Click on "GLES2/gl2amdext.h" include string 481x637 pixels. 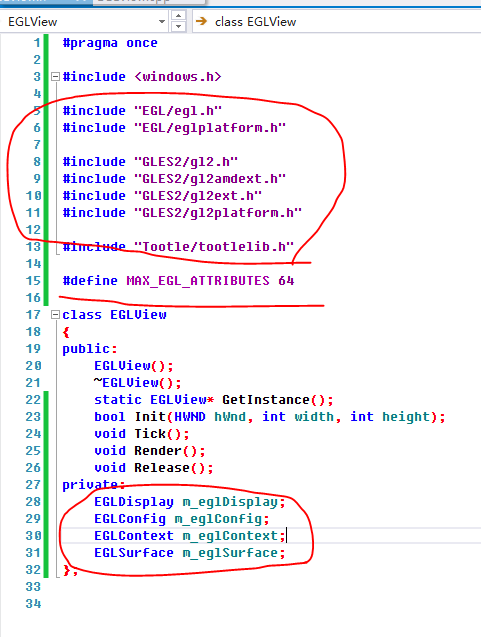[x=210, y=179]
